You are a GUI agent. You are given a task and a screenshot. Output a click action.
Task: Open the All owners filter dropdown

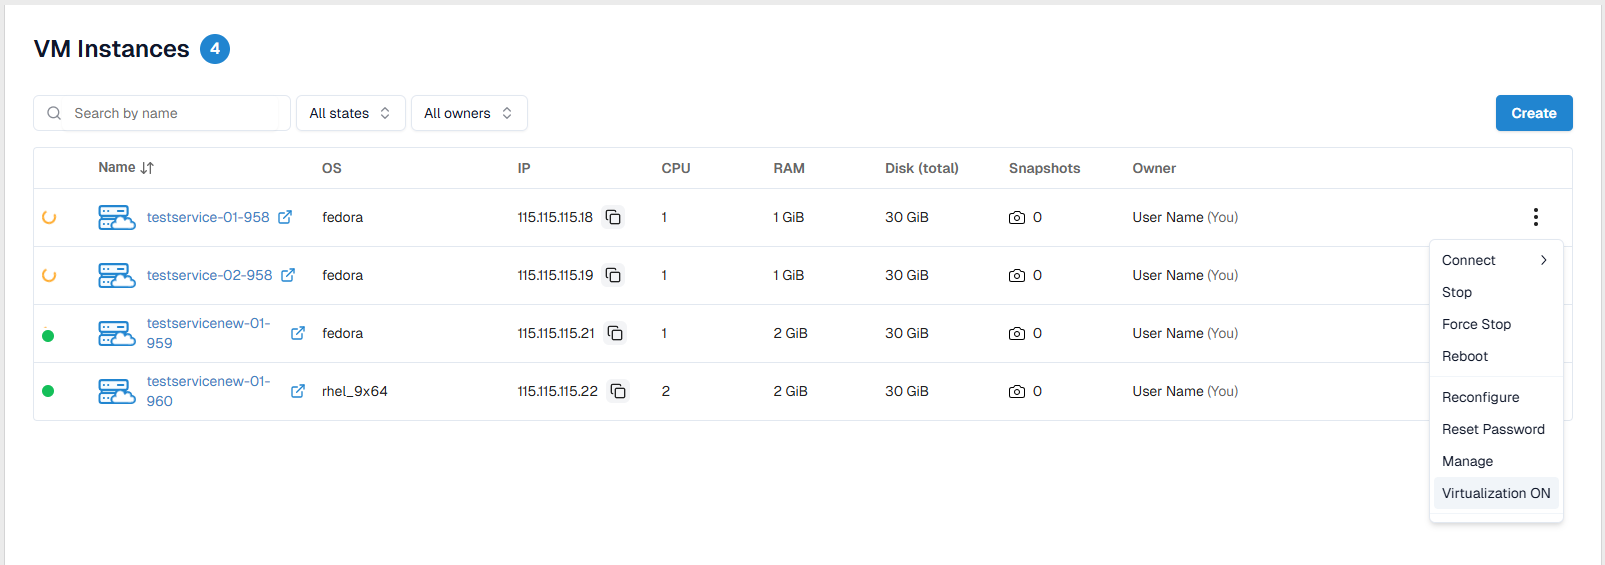coord(468,113)
